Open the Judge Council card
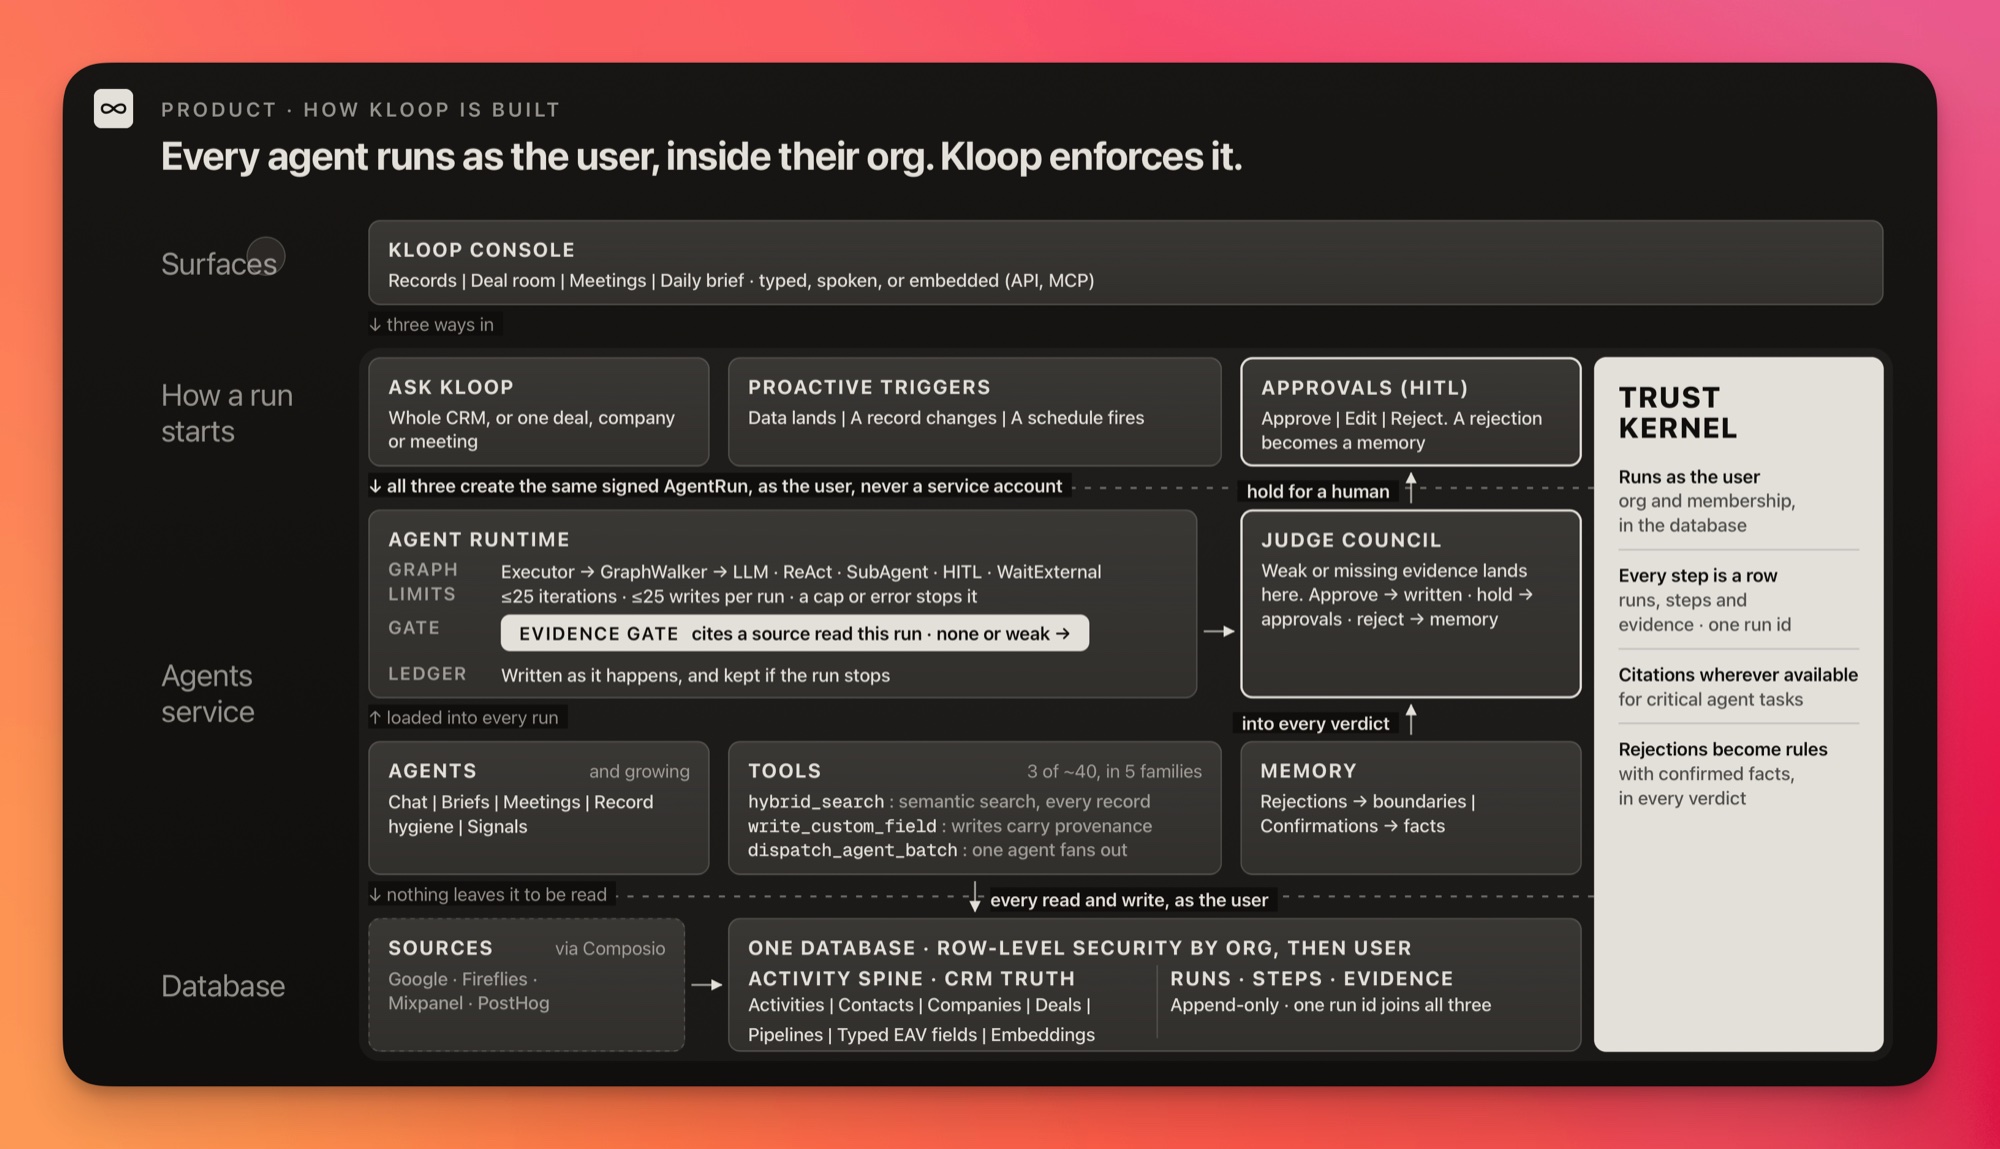 (x=1410, y=604)
